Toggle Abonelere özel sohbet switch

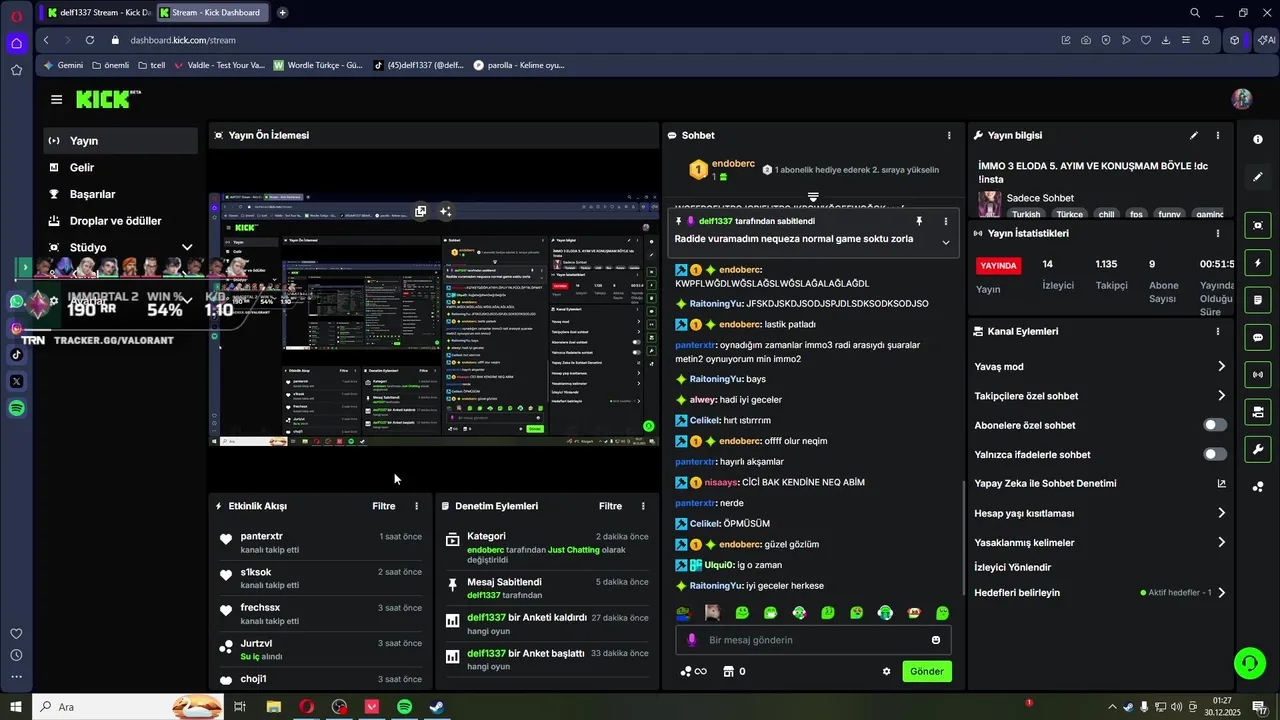(x=1214, y=425)
